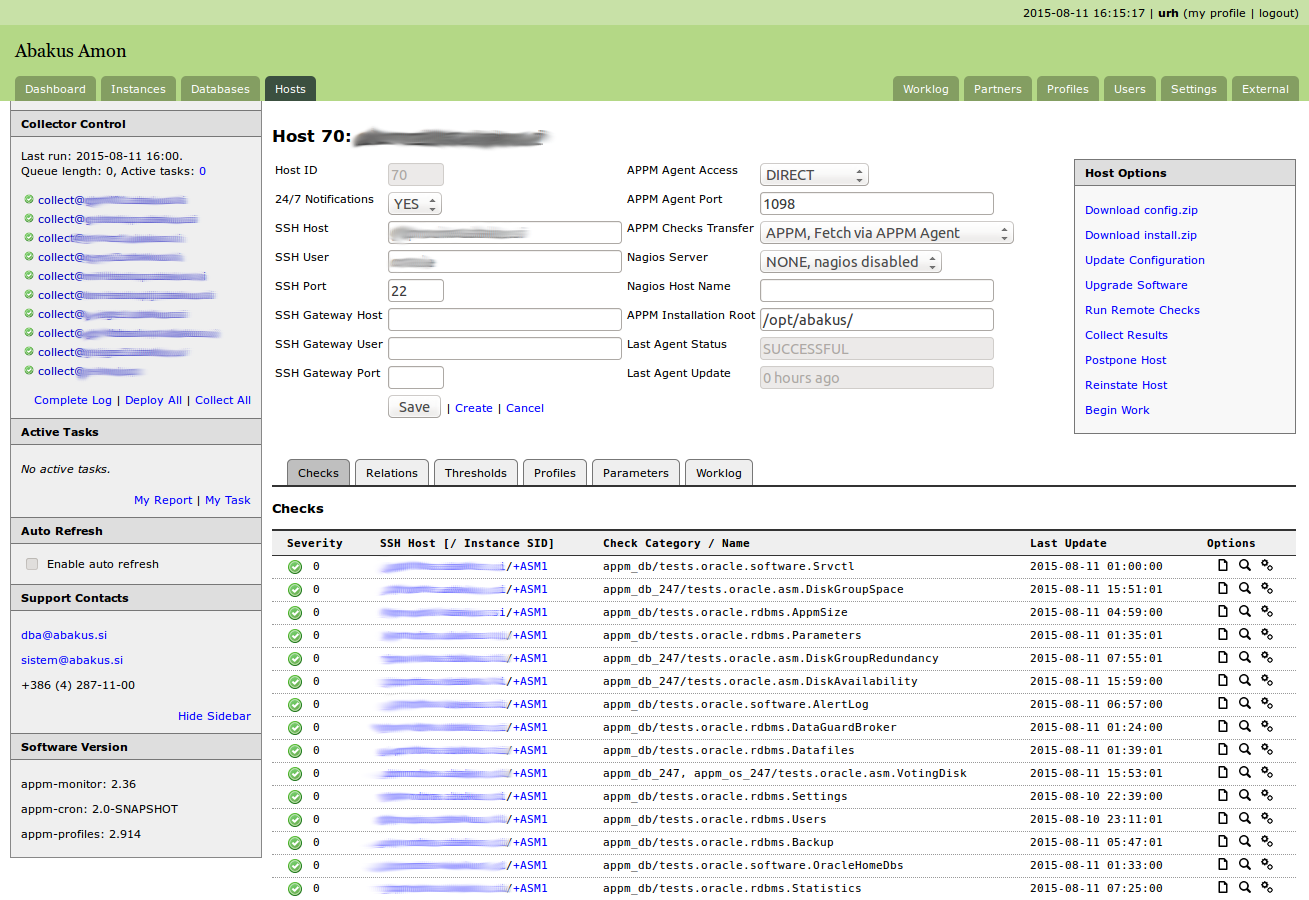Switch to Databases tab
The width and height of the screenshot is (1309, 900).
click(220, 89)
